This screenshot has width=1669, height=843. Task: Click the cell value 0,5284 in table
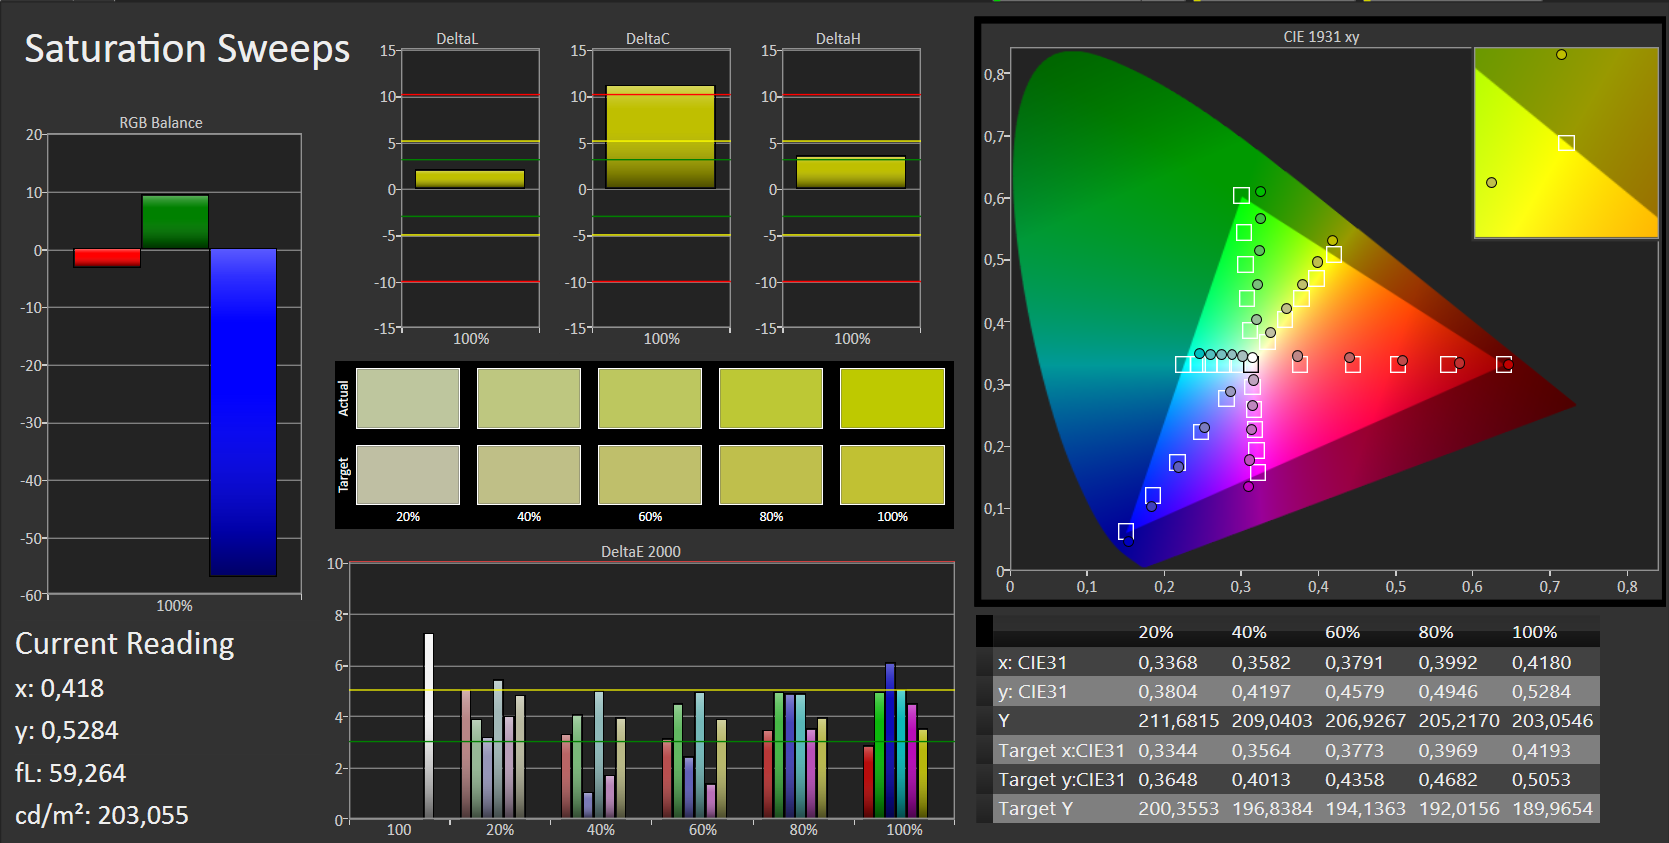point(1541,691)
